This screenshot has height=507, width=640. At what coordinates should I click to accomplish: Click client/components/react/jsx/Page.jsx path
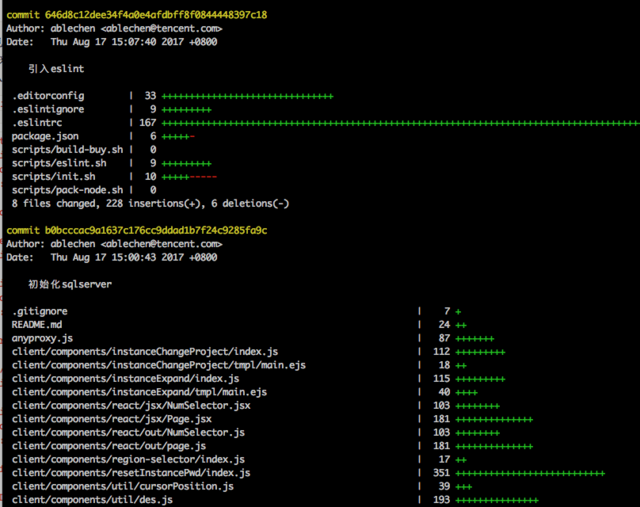coord(112,419)
